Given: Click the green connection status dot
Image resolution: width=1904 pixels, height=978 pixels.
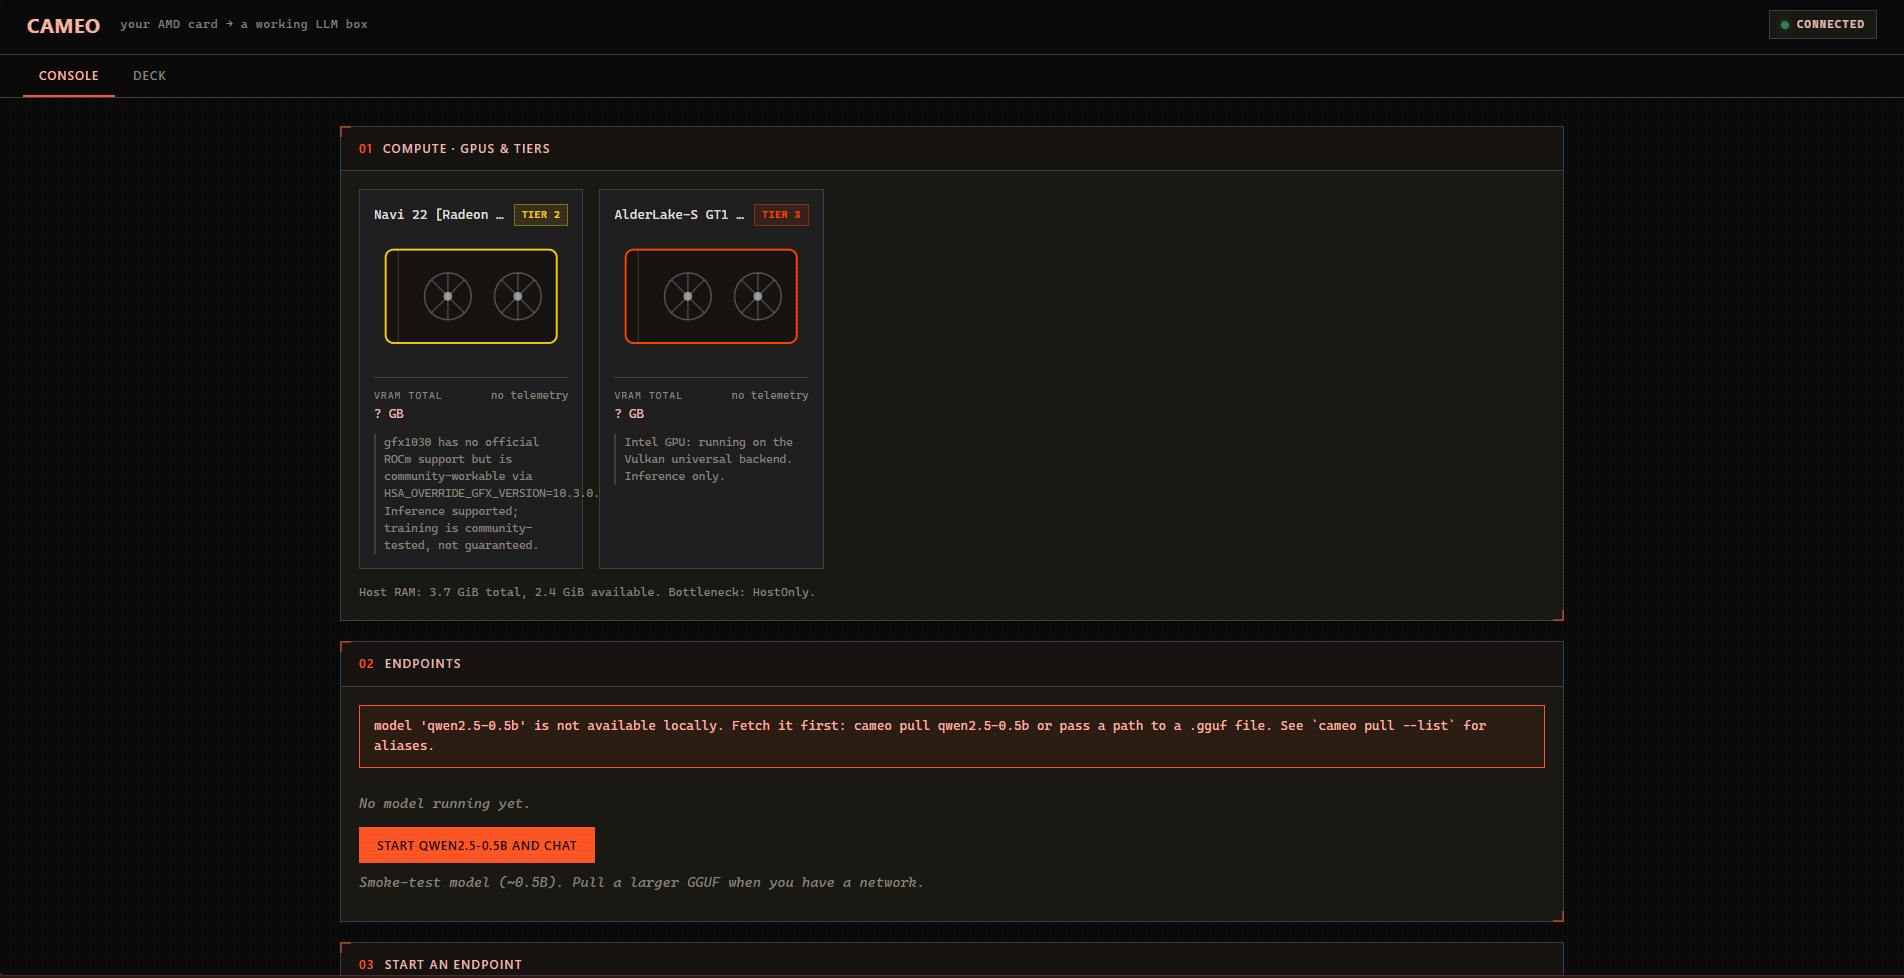Looking at the screenshot, I should pos(1785,25).
